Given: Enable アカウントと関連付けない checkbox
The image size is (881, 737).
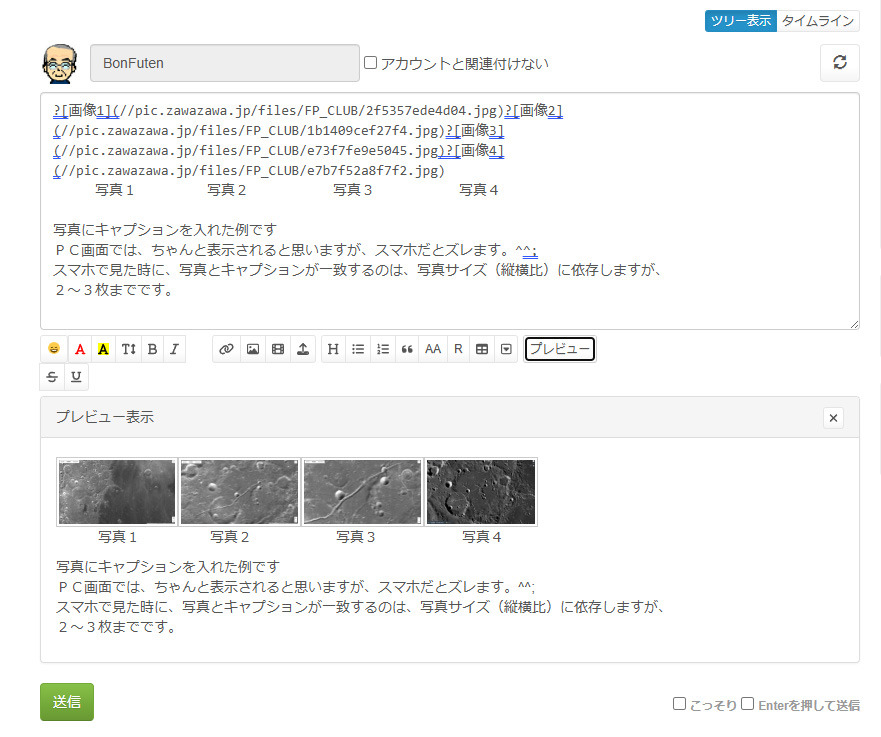Looking at the screenshot, I should (371, 63).
